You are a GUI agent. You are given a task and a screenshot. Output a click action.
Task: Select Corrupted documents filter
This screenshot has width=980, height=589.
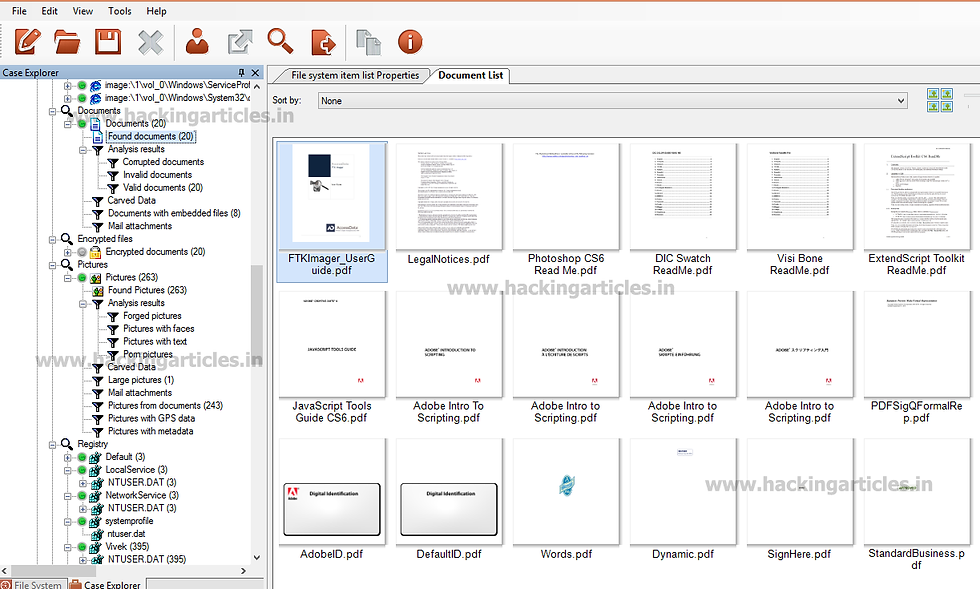coord(163,162)
